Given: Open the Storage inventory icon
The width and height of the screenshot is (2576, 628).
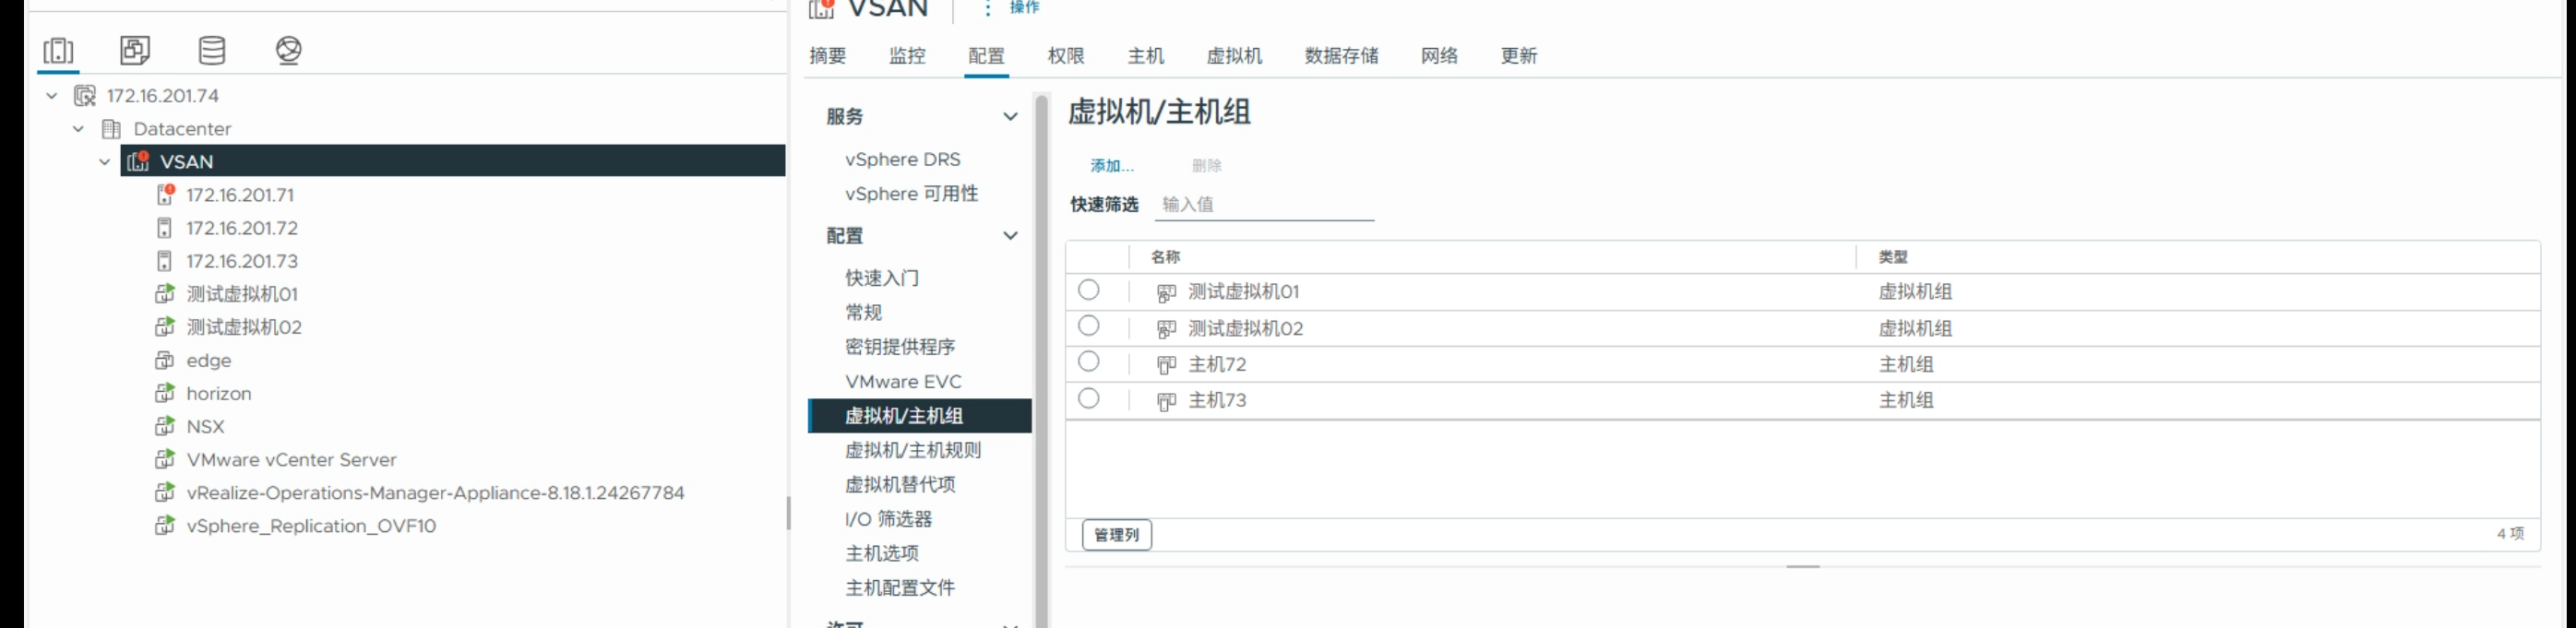Looking at the screenshot, I should (x=212, y=50).
